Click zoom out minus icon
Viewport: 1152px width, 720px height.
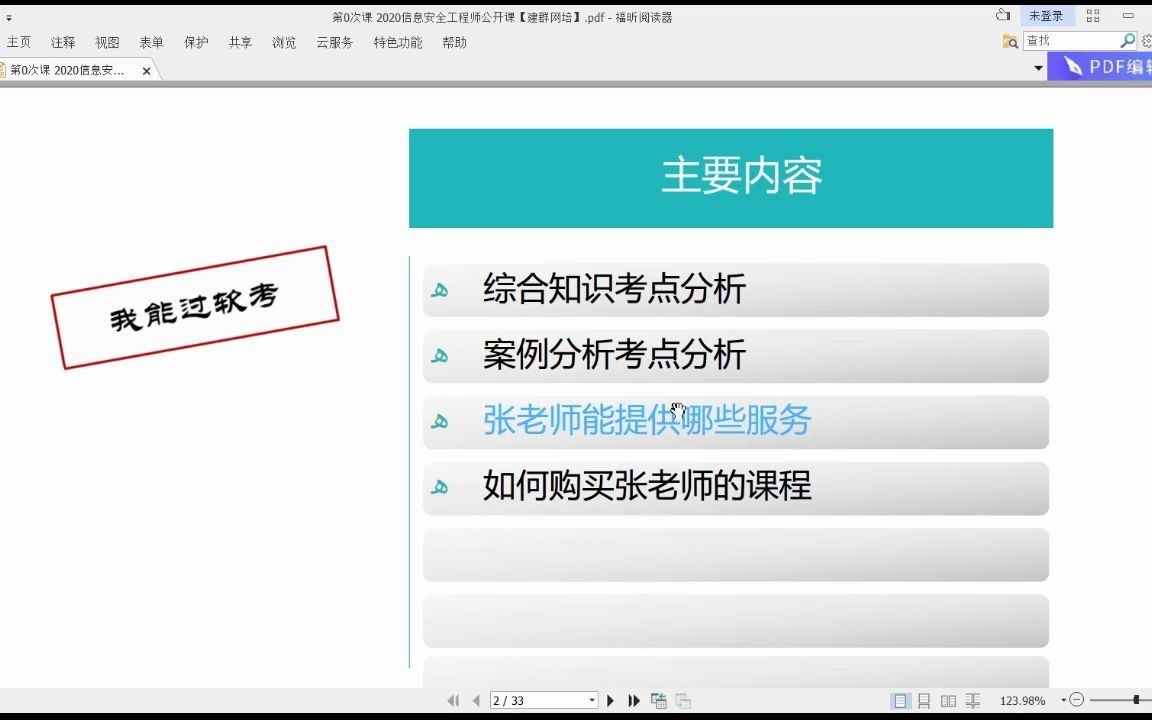1076,700
